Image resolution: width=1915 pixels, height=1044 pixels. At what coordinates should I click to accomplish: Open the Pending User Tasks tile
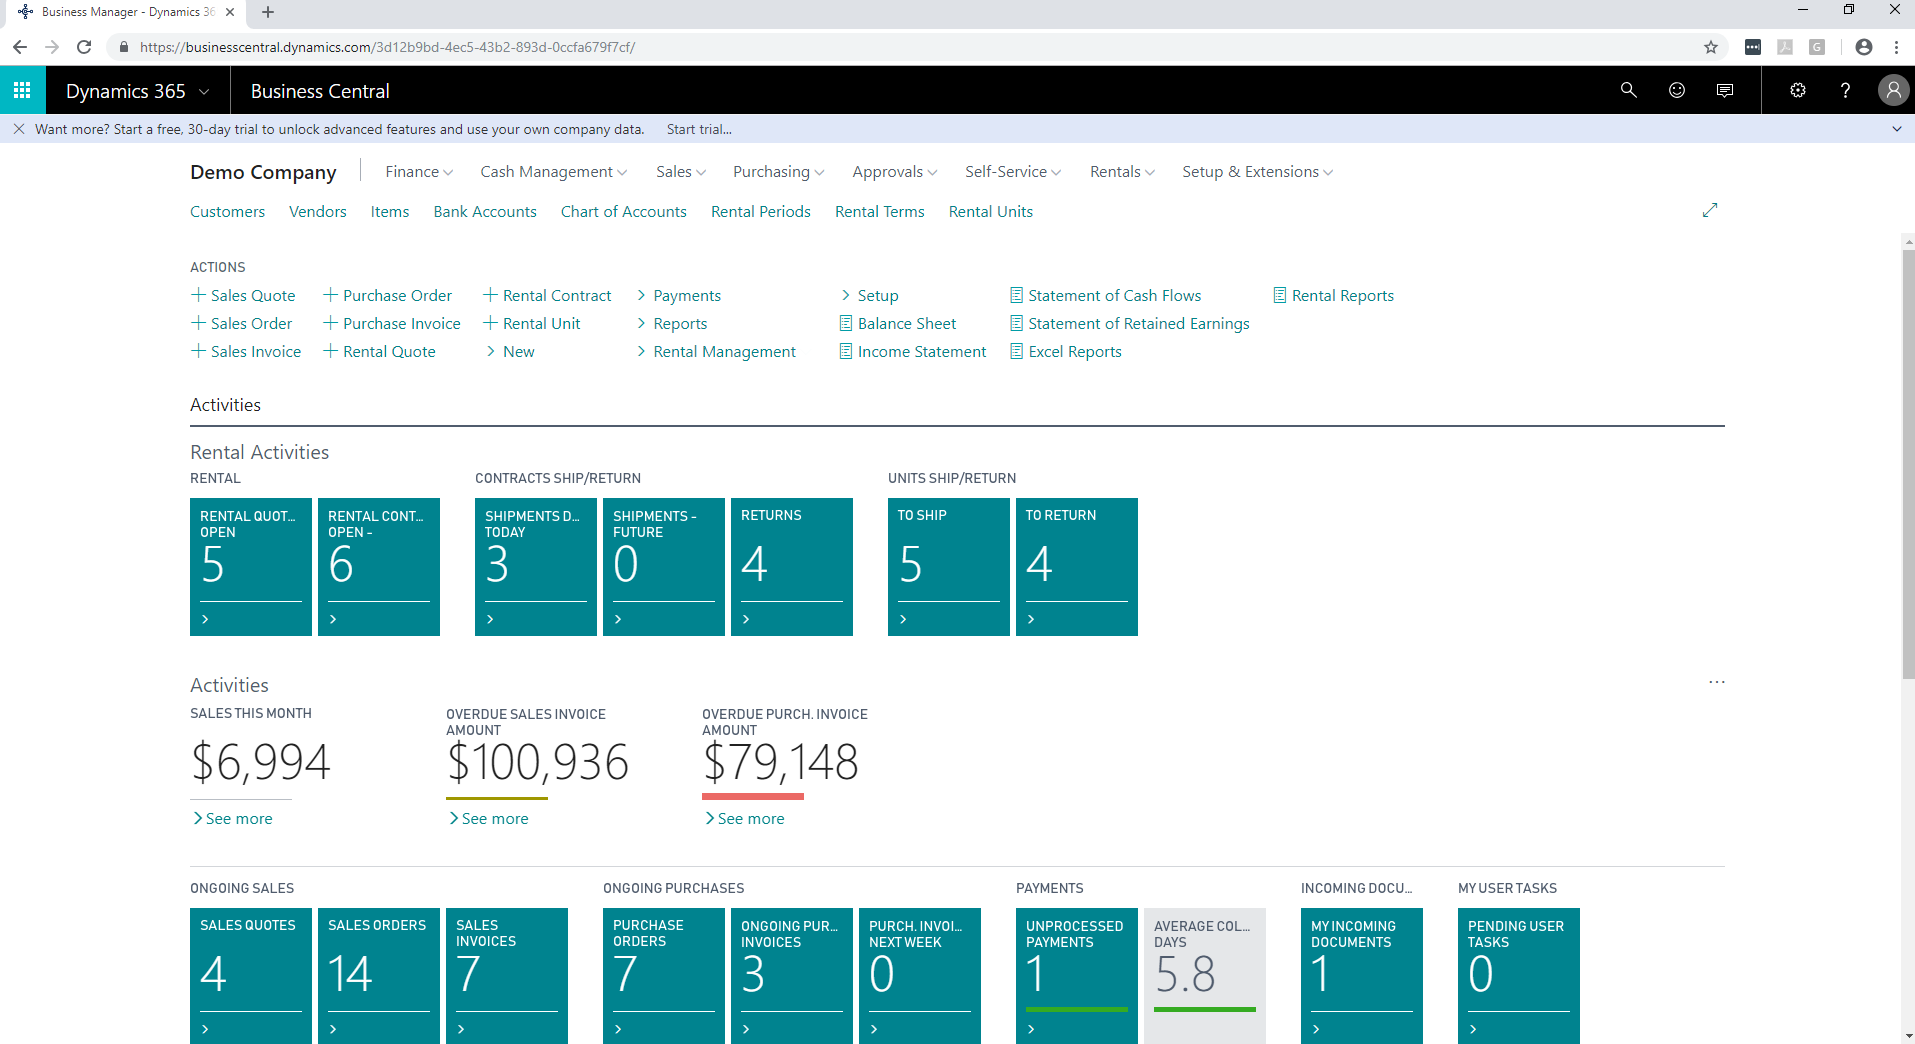pos(1519,976)
